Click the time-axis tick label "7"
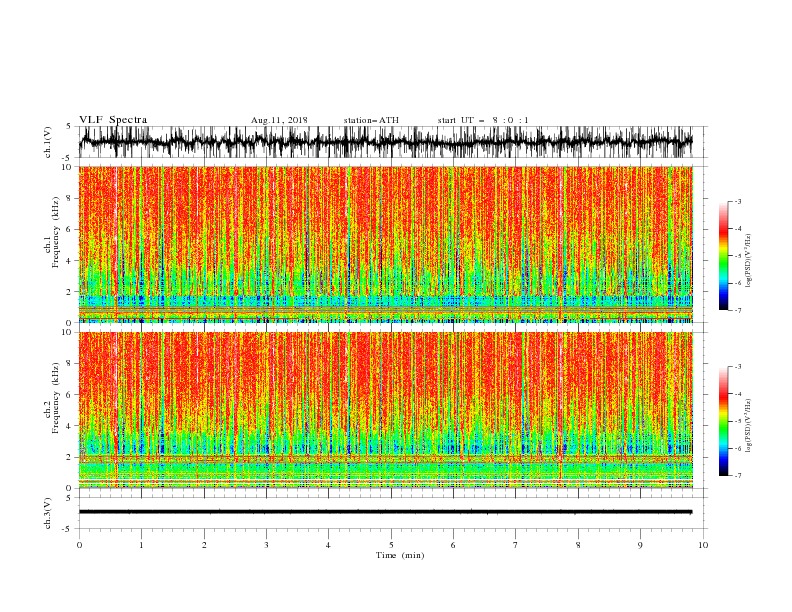This screenshot has height=612, width=792. [516, 545]
